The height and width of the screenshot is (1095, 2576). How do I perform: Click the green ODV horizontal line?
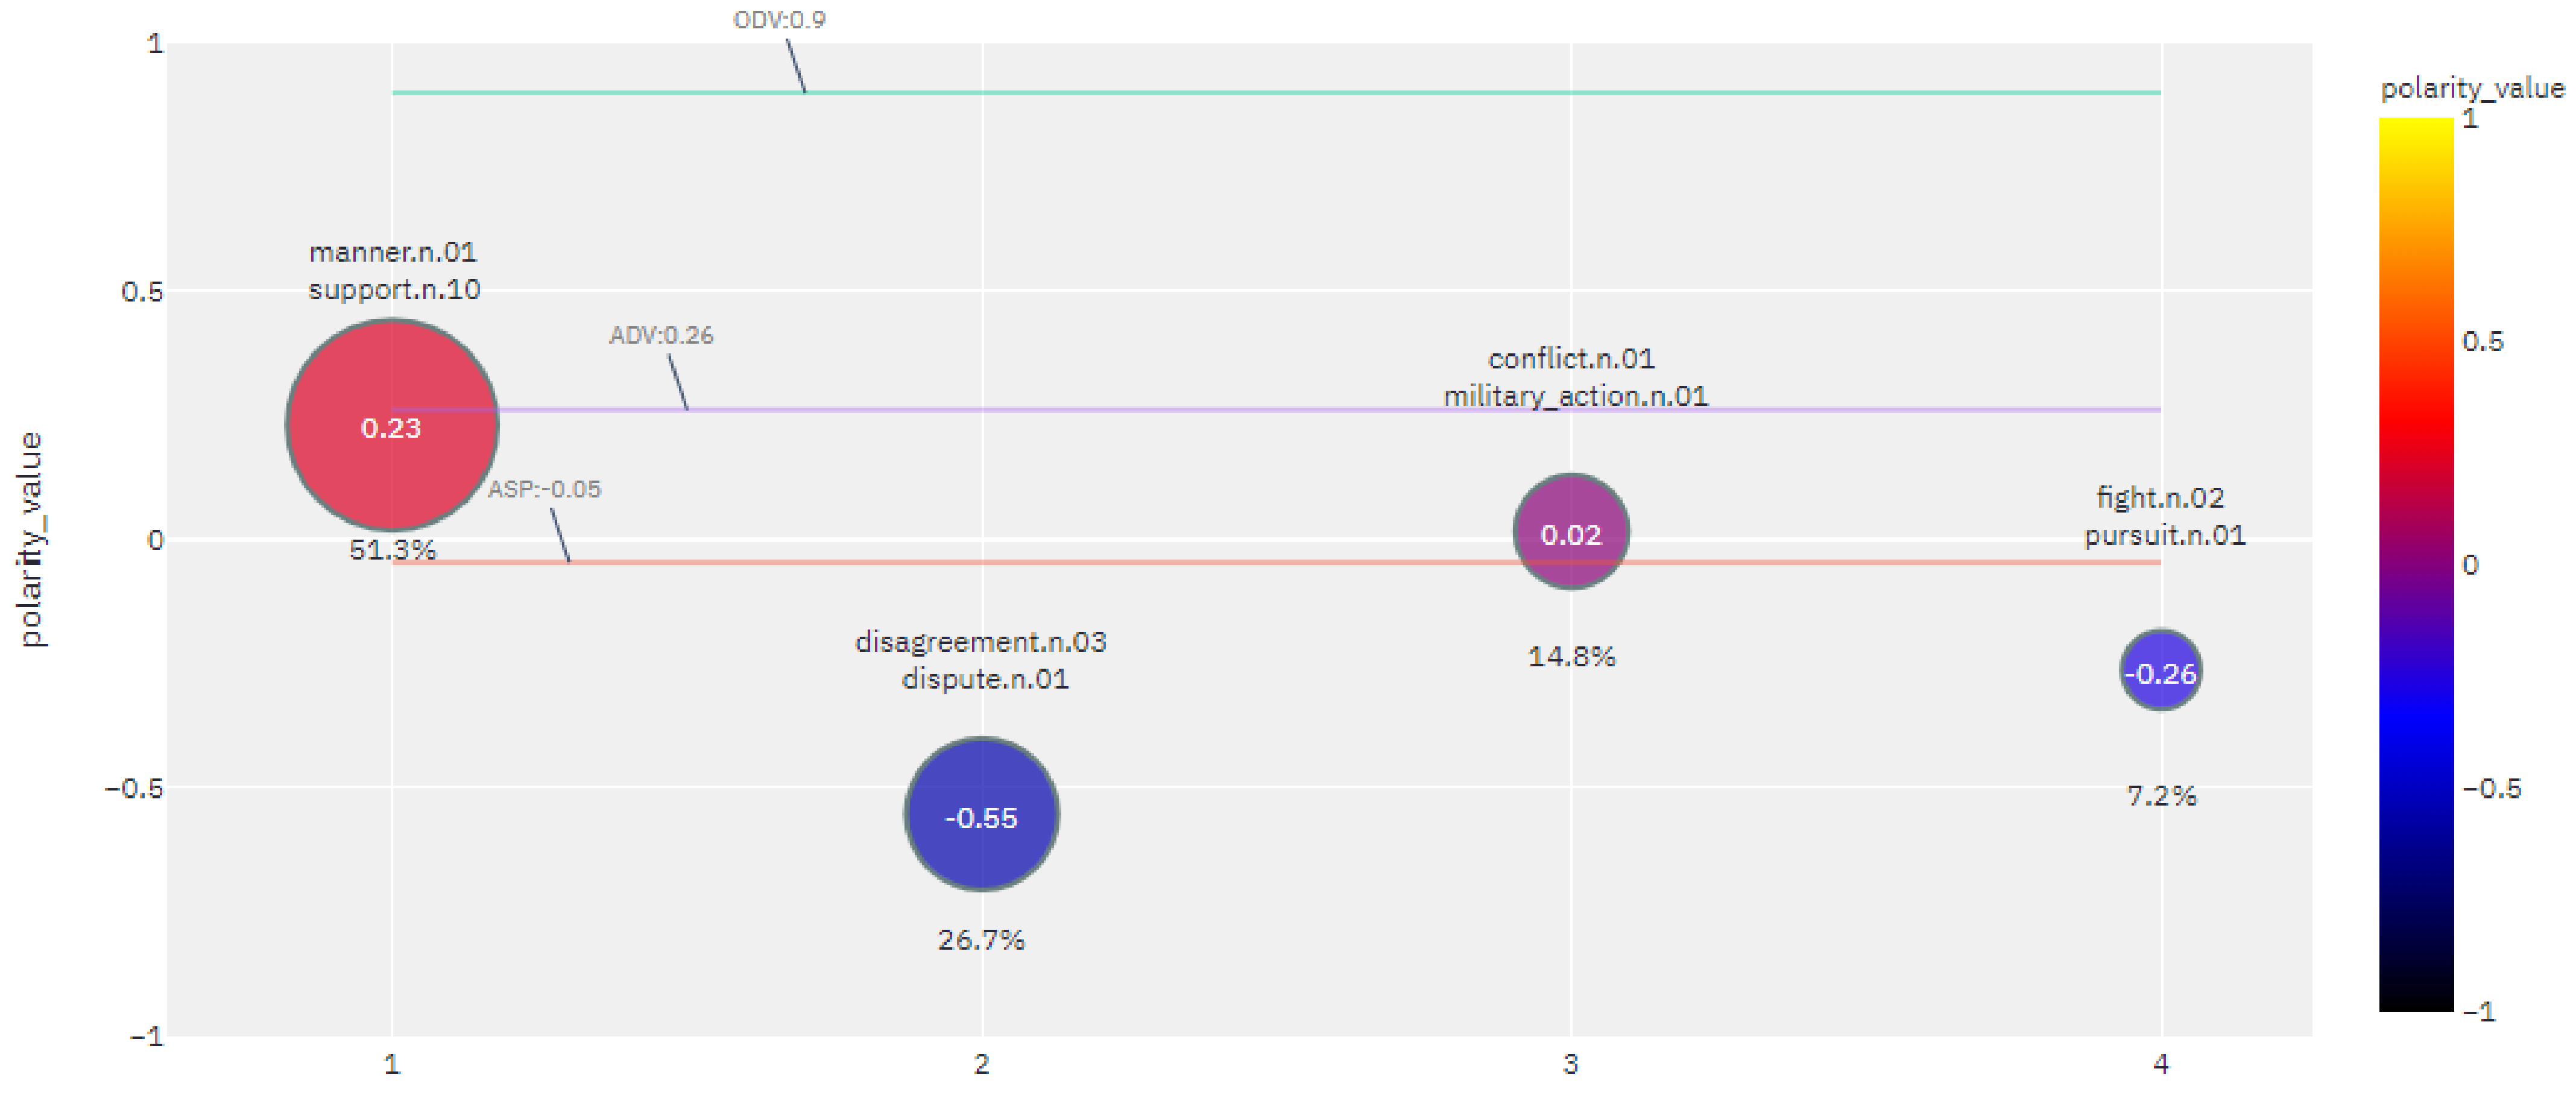click(1276, 93)
